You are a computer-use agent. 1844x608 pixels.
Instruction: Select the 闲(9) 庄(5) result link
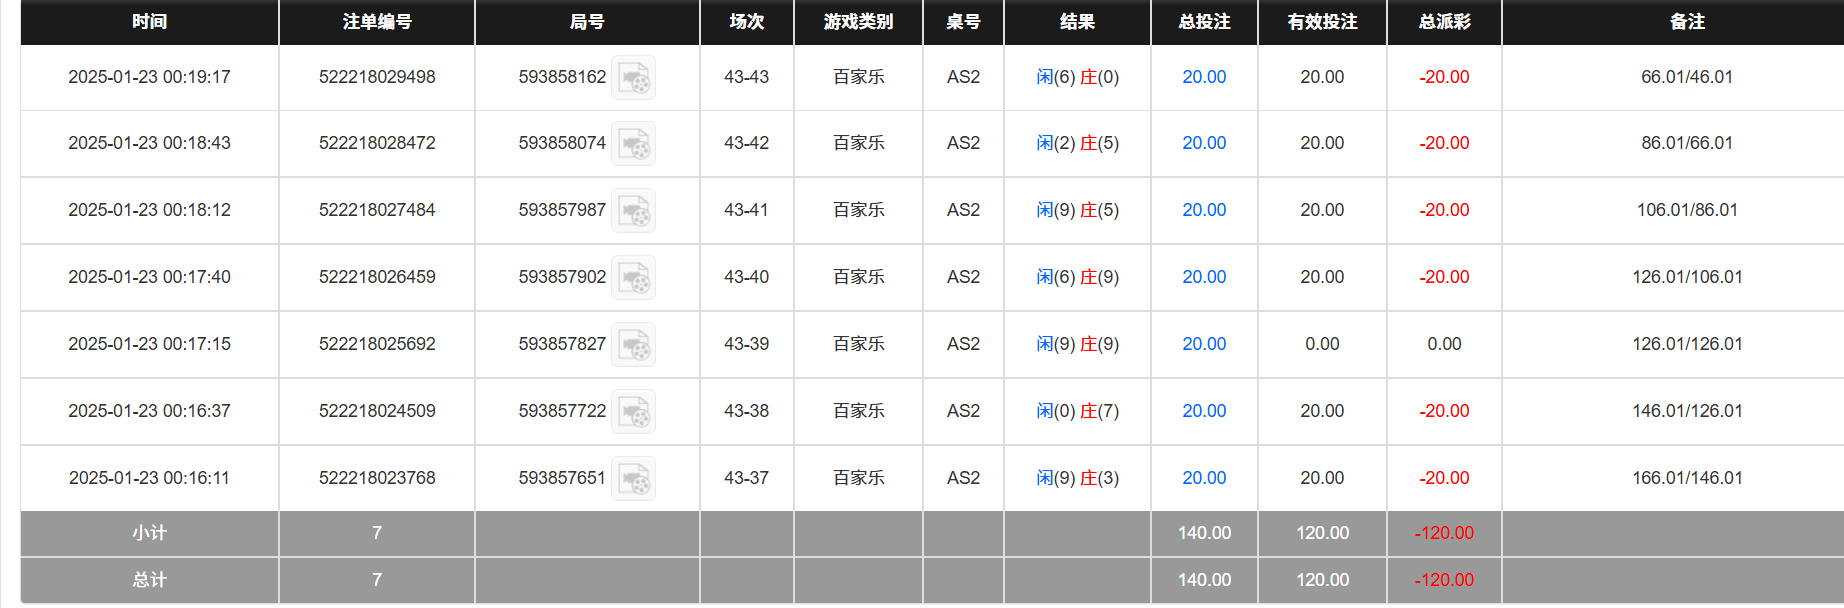point(1077,210)
